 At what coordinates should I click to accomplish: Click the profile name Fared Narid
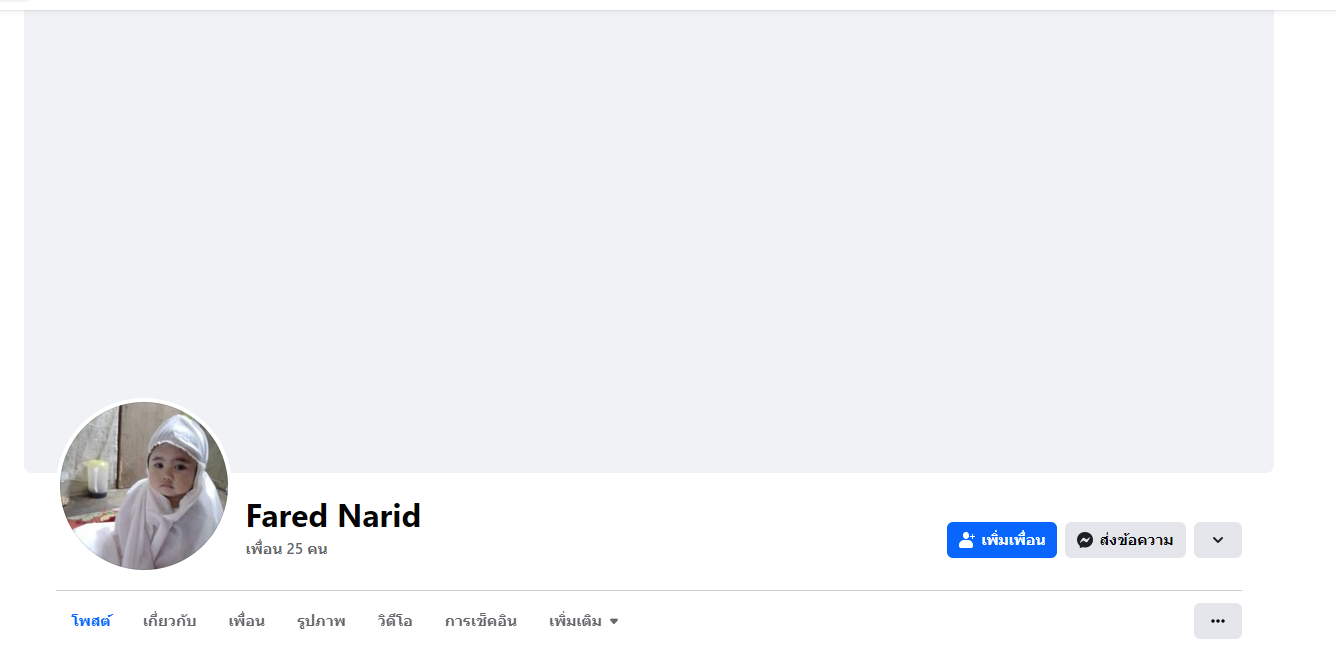(333, 516)
